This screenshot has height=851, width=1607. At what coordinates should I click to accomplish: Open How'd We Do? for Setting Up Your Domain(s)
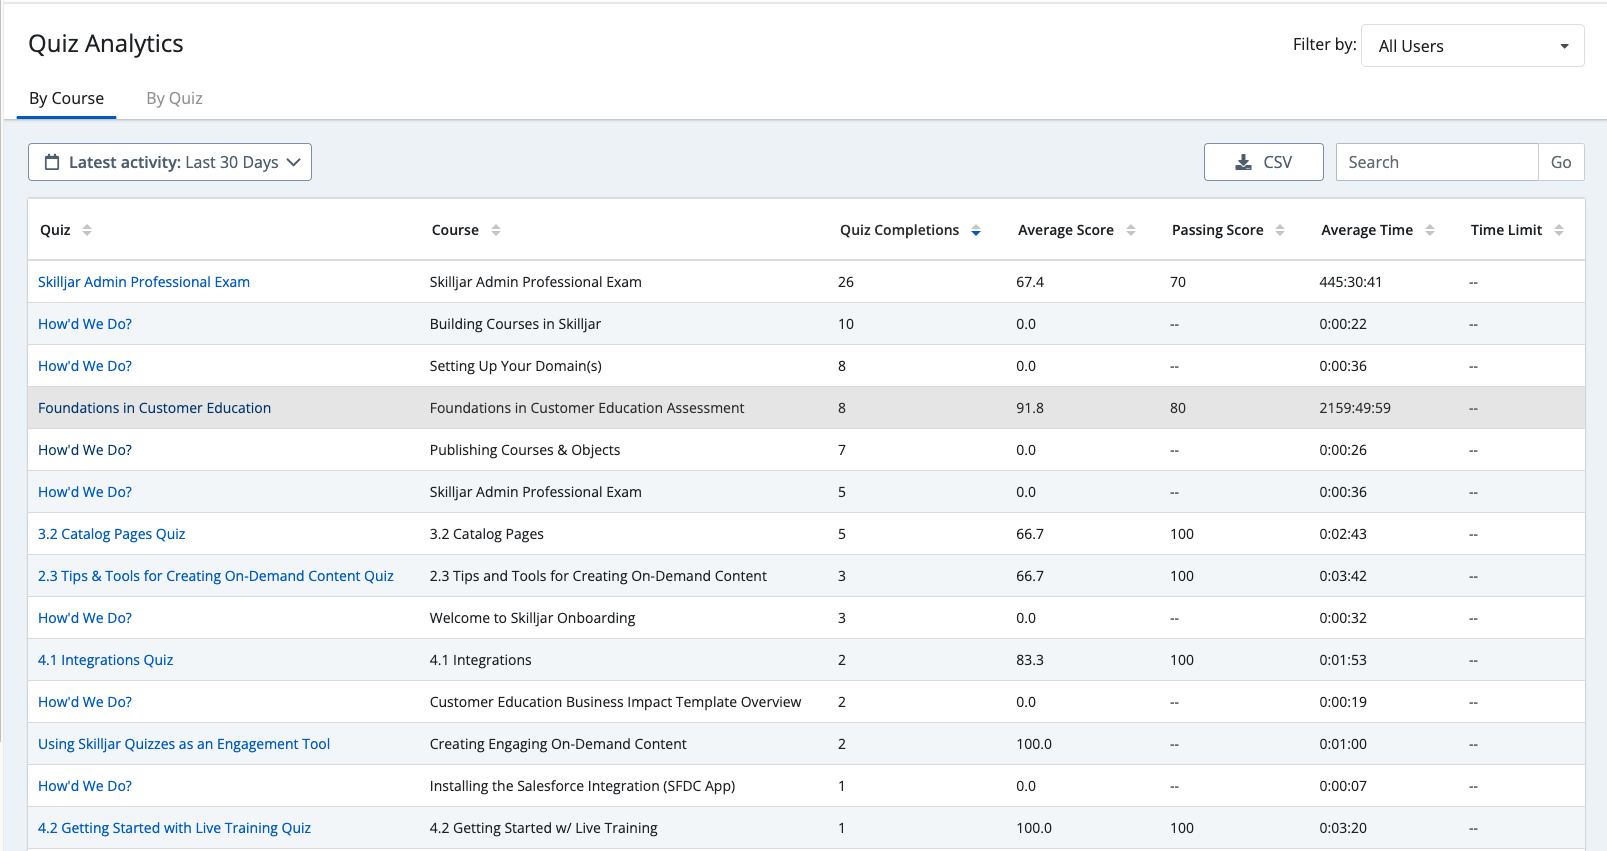(x=85, y=366)
